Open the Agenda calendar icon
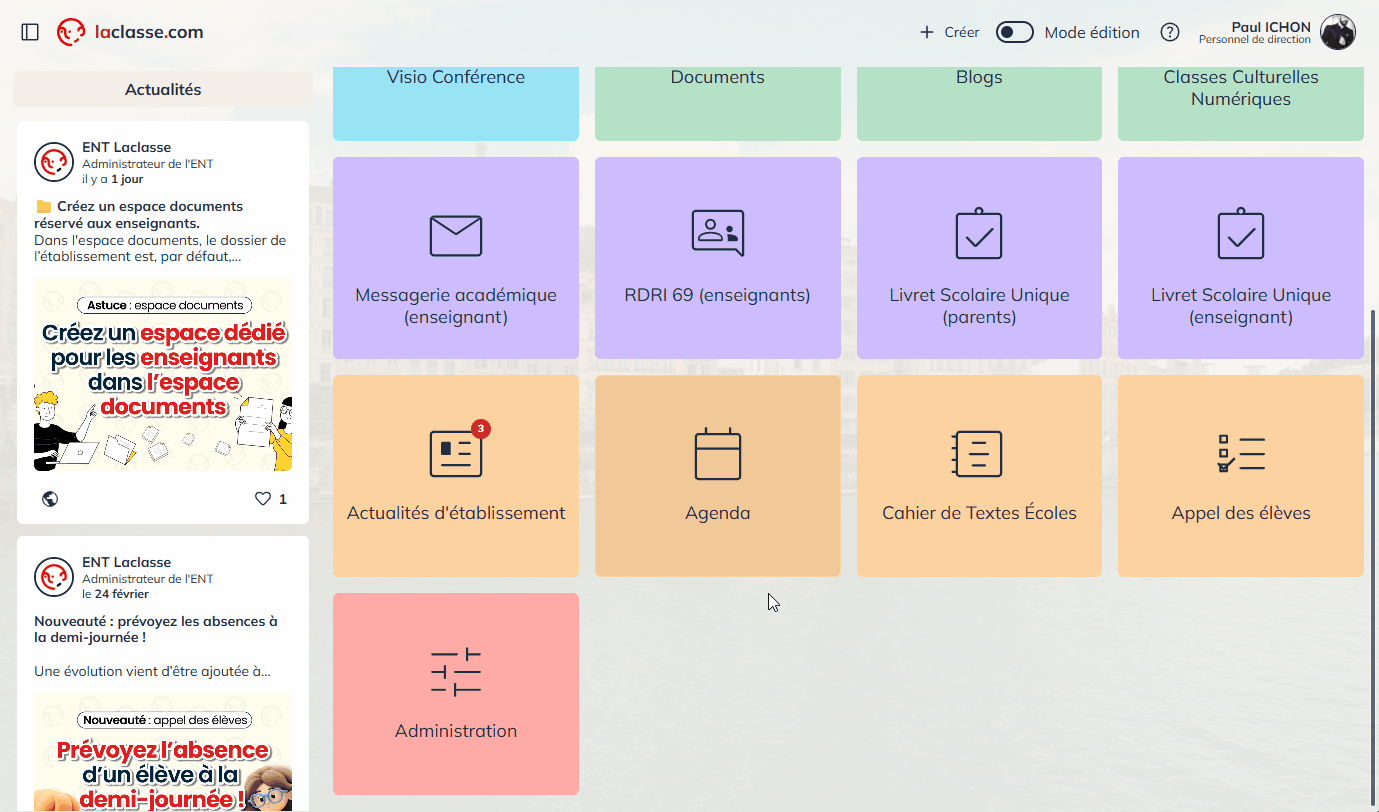 [717, 454]
